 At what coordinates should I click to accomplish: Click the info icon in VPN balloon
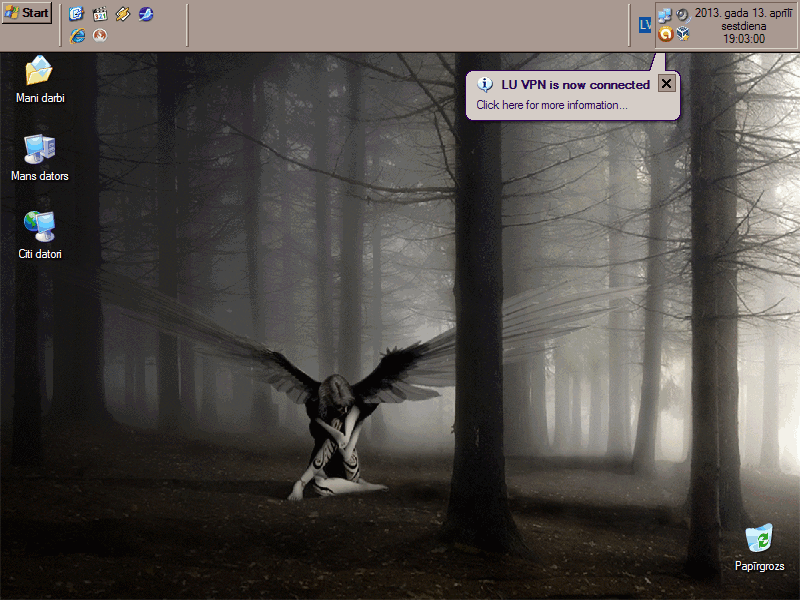click(x=485, y=84)
